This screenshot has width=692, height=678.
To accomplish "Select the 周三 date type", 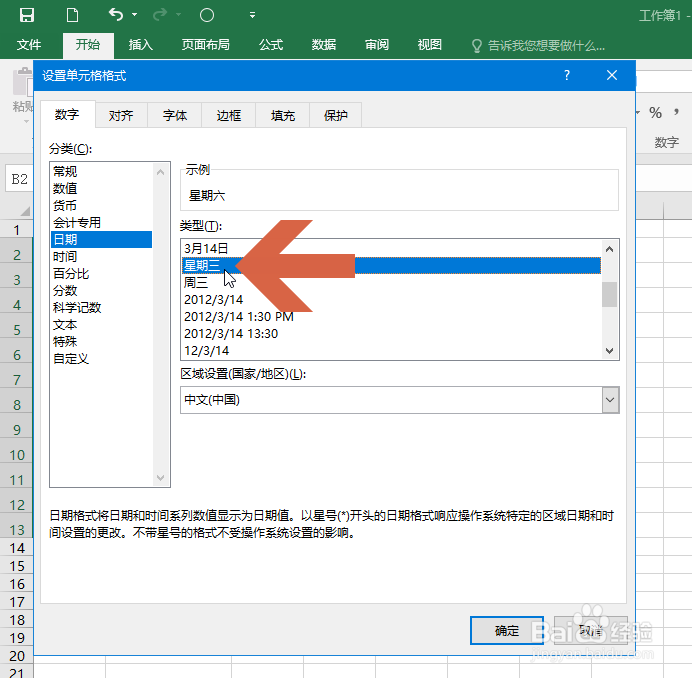I will click(x=391, y=282).
